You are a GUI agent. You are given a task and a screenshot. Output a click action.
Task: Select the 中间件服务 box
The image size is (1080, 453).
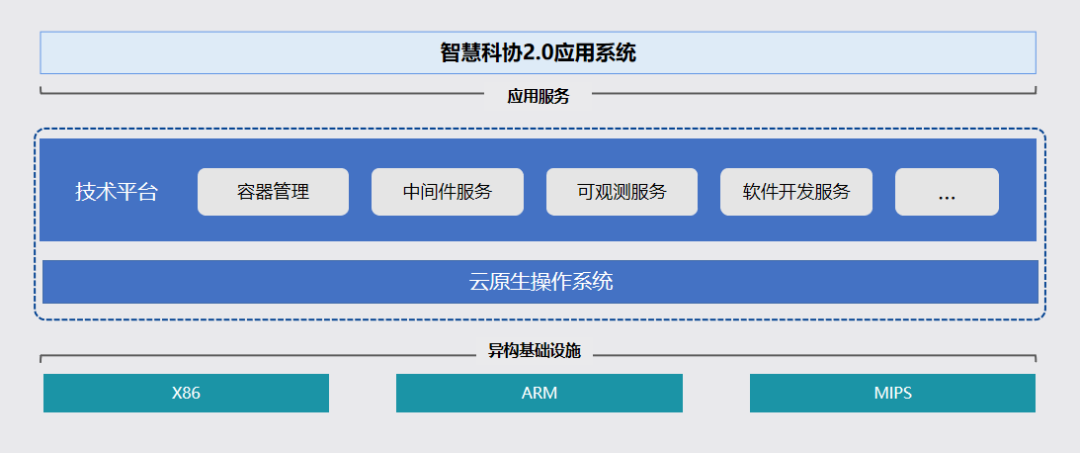click(447, 191)
